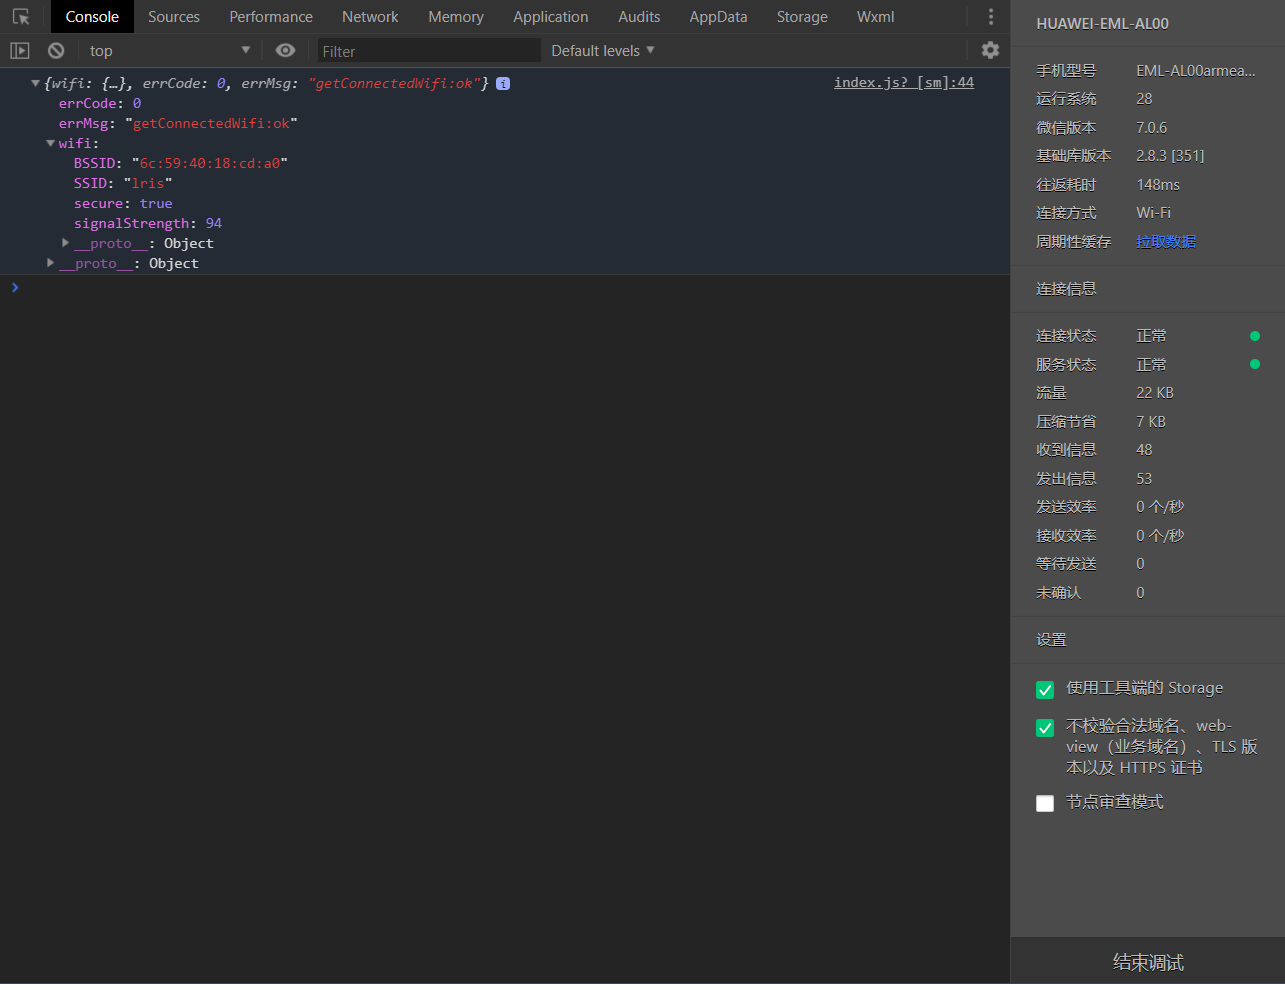This screenshot has width=1285, height=984.
Task: Uncheck 不校验合法域名 checkbox
Action: pyautogui.click(x=1045, y=728)
